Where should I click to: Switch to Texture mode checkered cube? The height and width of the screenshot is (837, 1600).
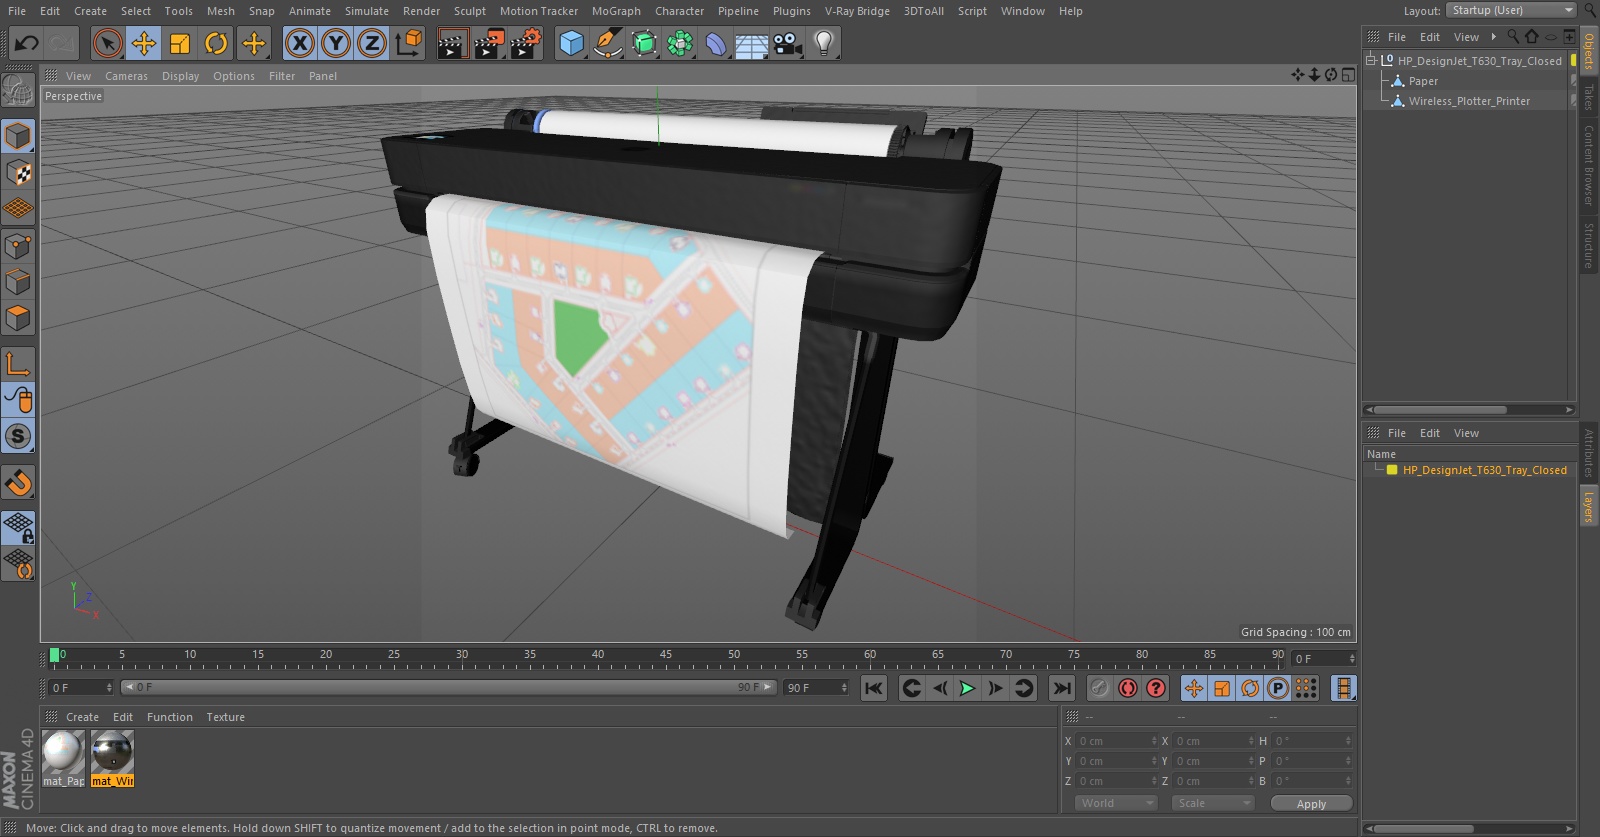tap(18, 172)
